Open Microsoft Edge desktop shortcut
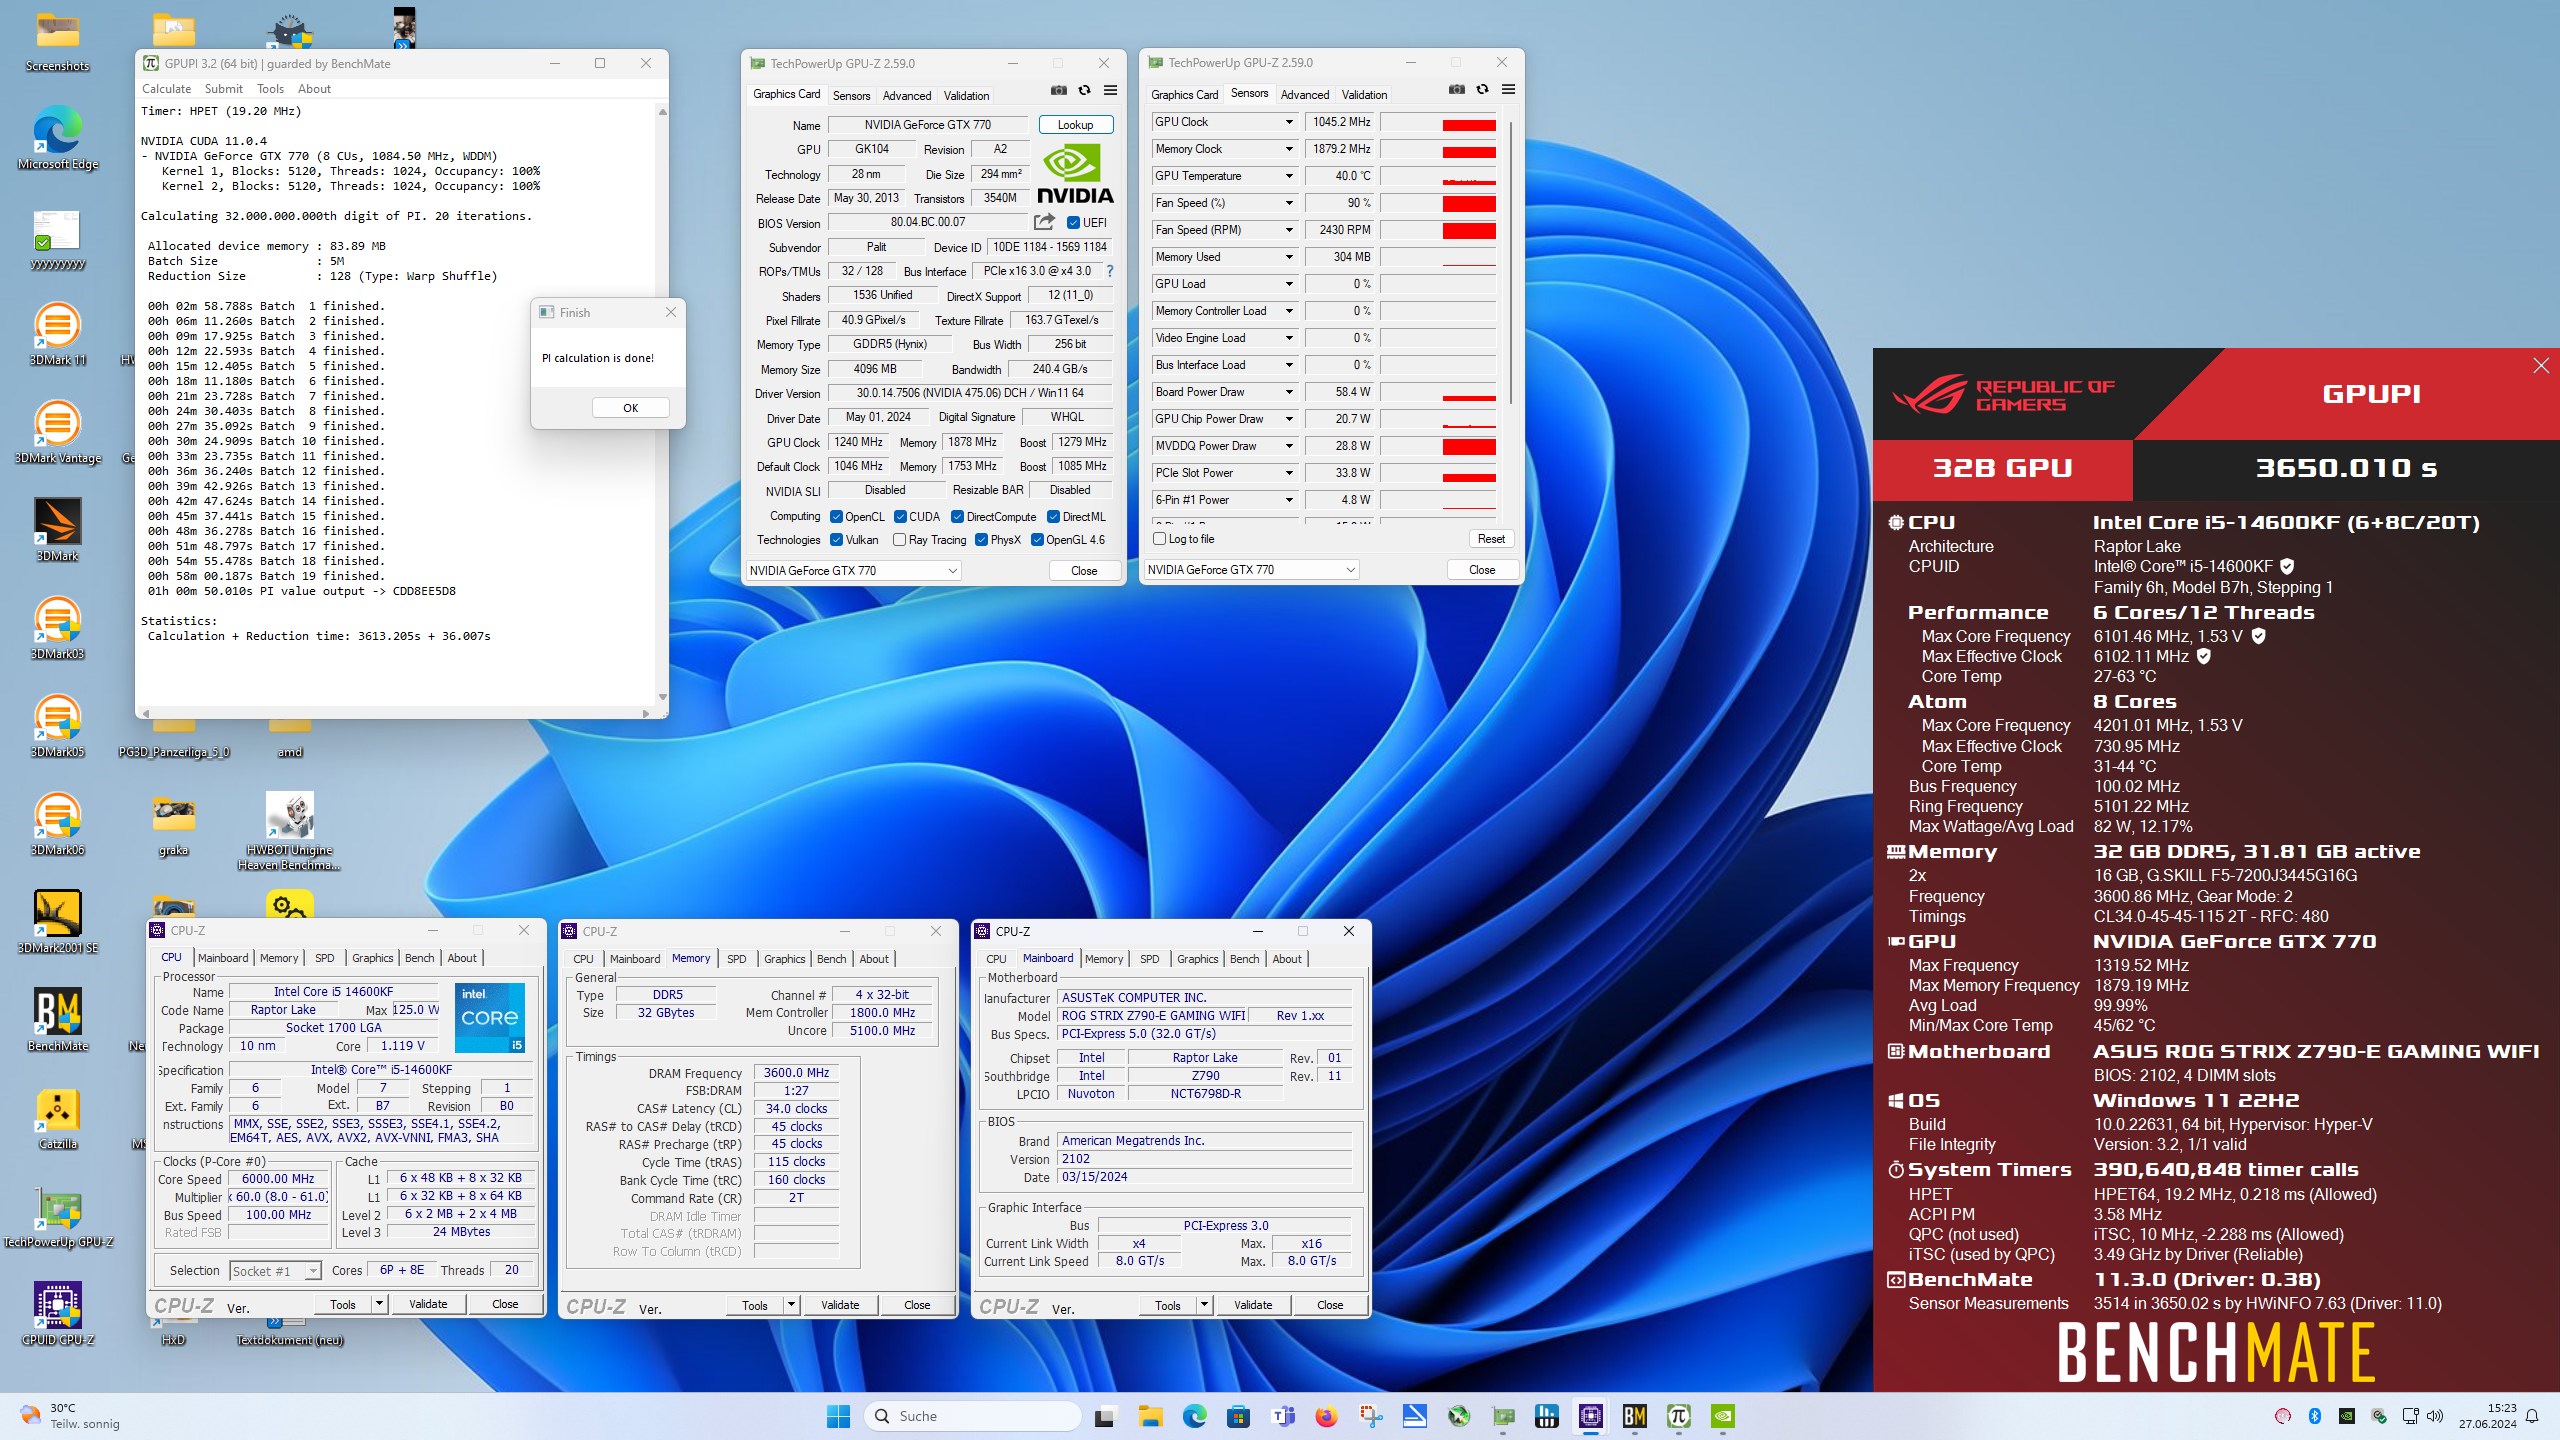Screen dimensions: 2560x1440 [x=58, y=140]
